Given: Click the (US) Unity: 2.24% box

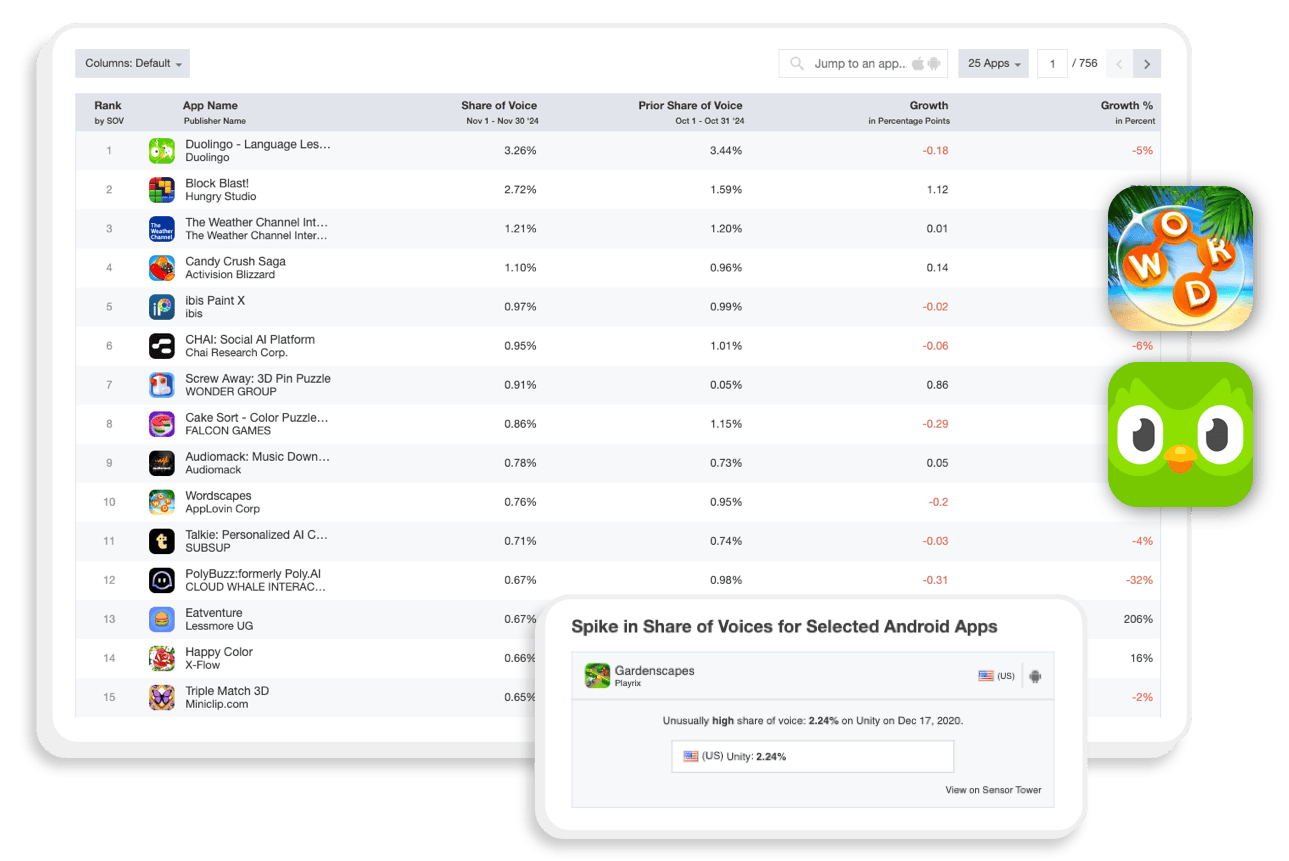Looking at the screenshot, I should [x=813, y=757].
